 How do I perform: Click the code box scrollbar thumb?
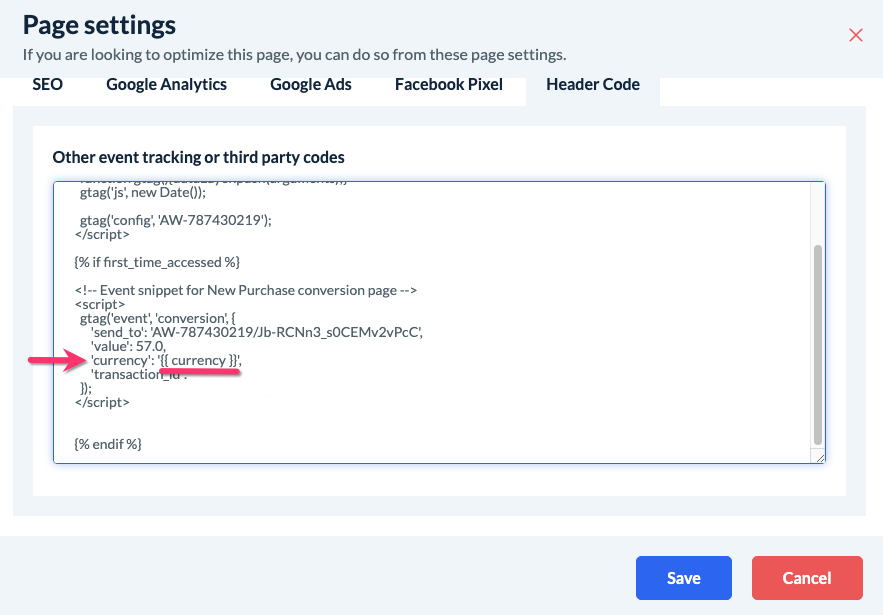[818, 345]
